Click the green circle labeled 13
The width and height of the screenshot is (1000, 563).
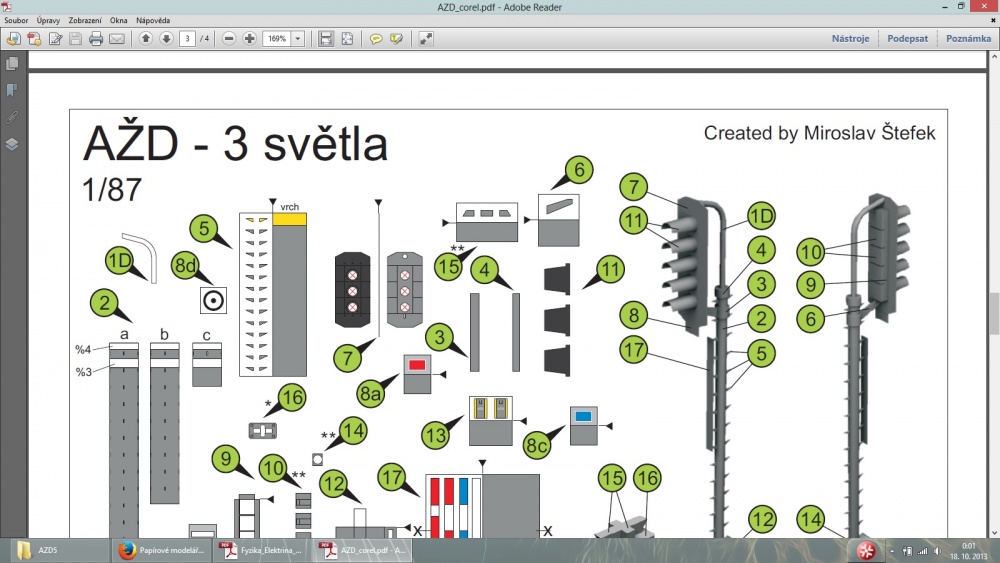[436, 436]
